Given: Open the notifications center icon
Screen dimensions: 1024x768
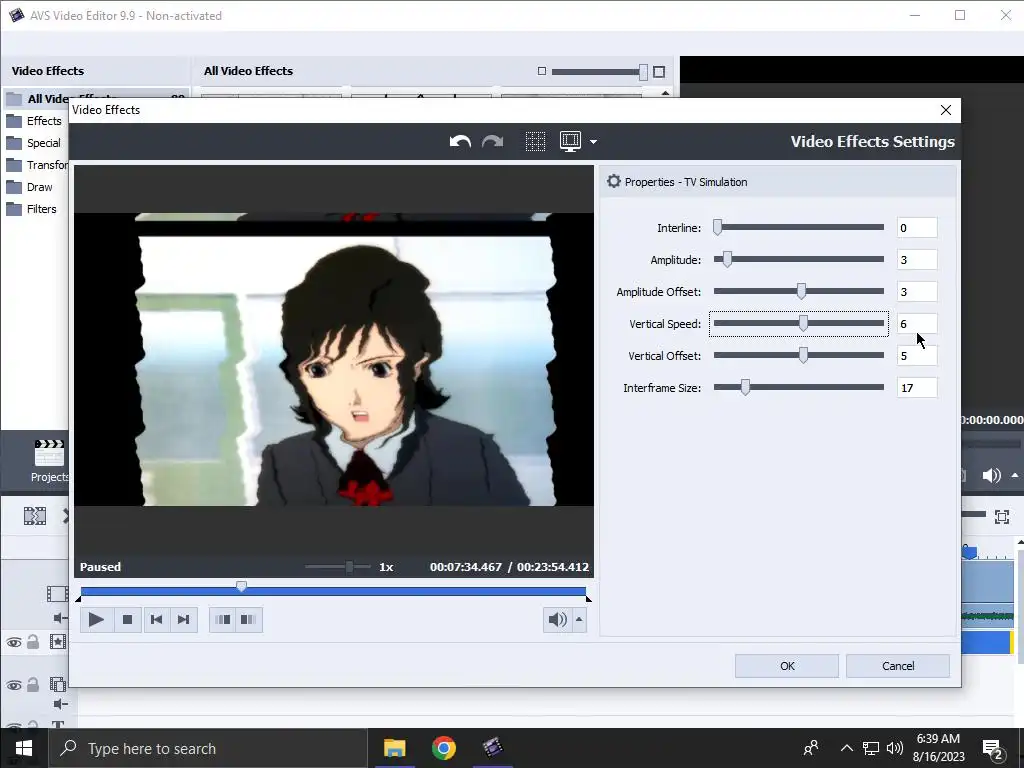Looking at the screenshot, I should tap(993, 749).
